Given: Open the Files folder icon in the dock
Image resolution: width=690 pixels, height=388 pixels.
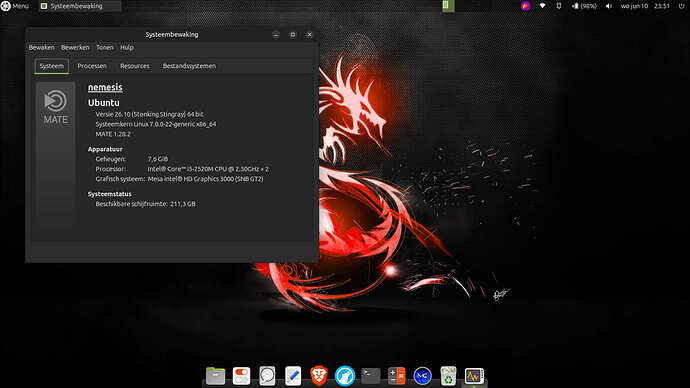Looking at the screenshot, I should coord(215,376).
